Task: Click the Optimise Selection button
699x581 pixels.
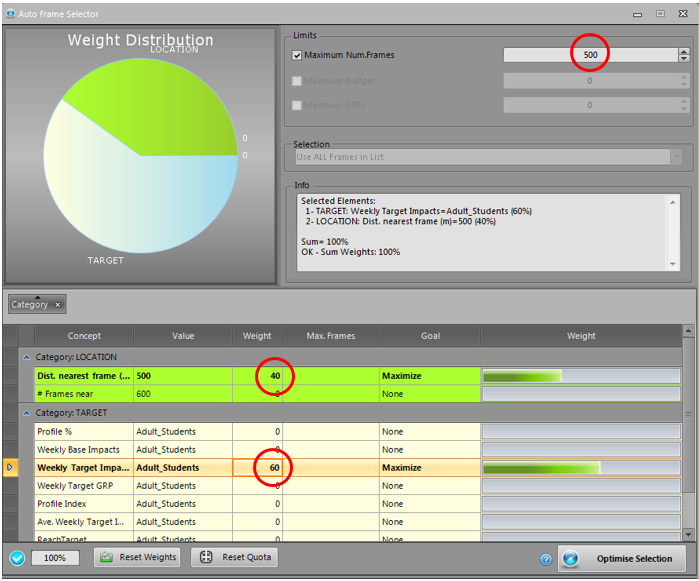Action: pyautogui.click(x=622, y=558)
